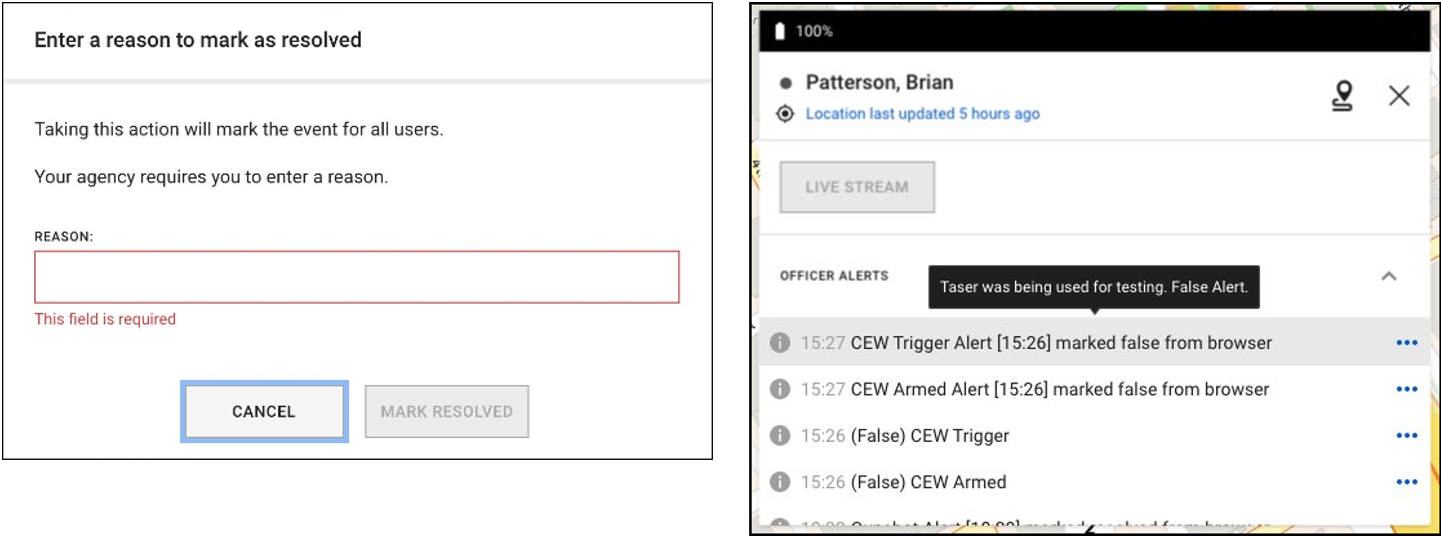This screenshot has width=1441, height=536.
Task: Close the Patterson, Brian officer panel
Action: pyautogui.click(x=1399, y=96)
